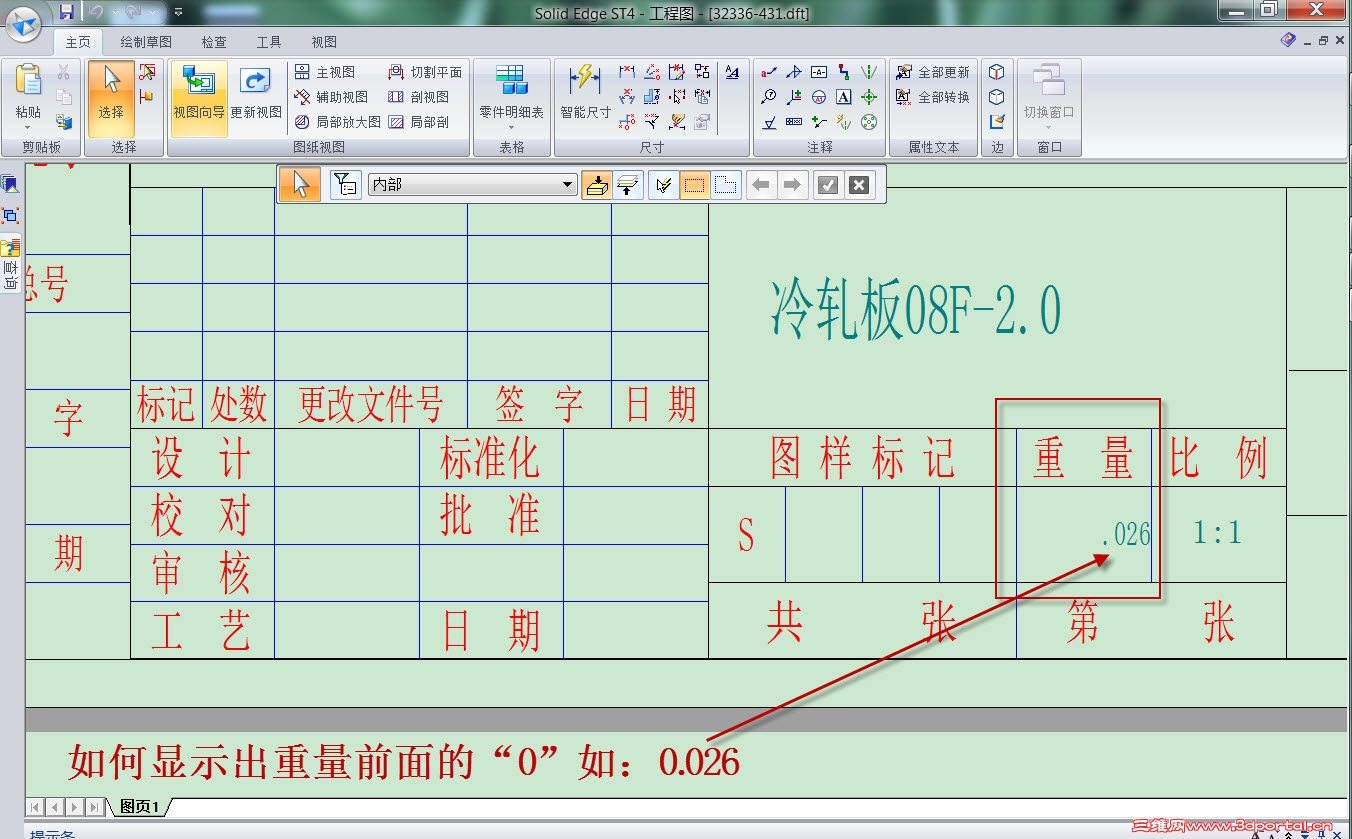Create Section View (剖视图)
The image size is (1352, 839).
point(418,97)
